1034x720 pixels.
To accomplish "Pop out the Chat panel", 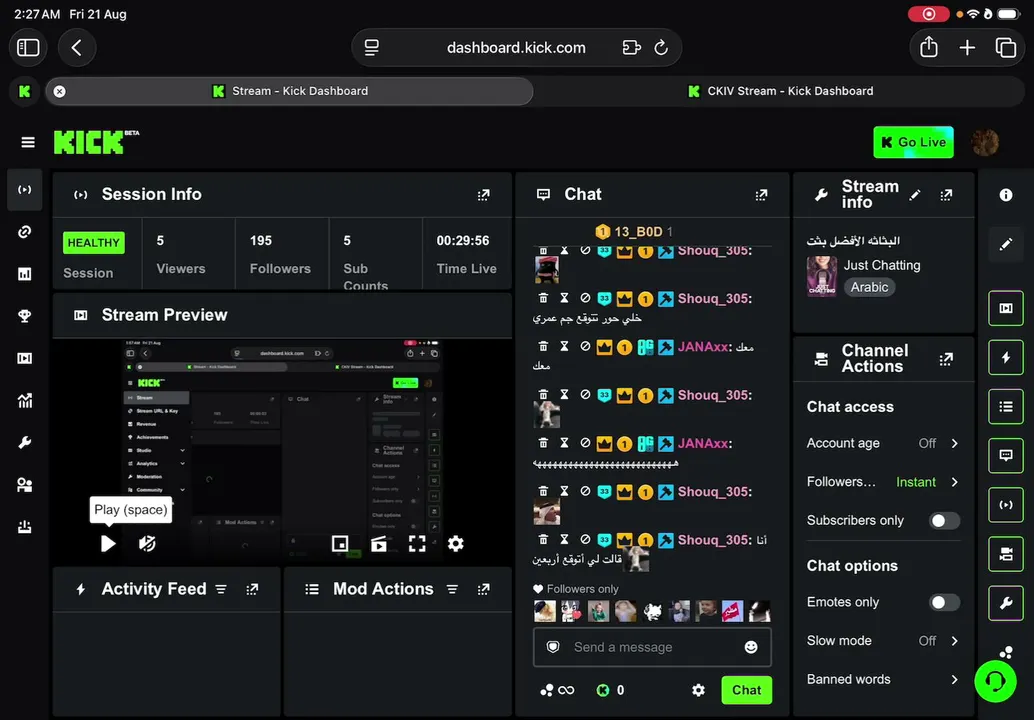I will coord(761,195).
